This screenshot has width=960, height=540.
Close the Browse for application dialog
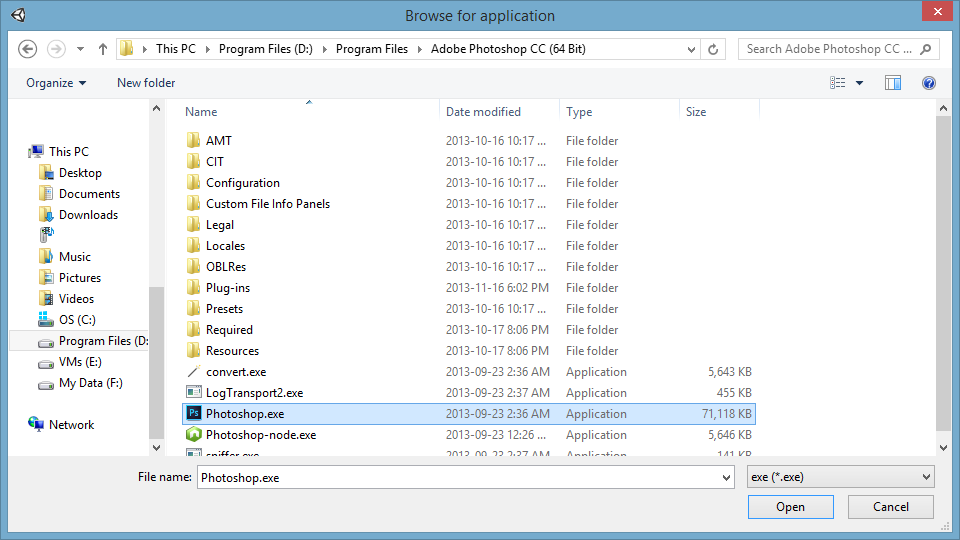click(937, 12)
